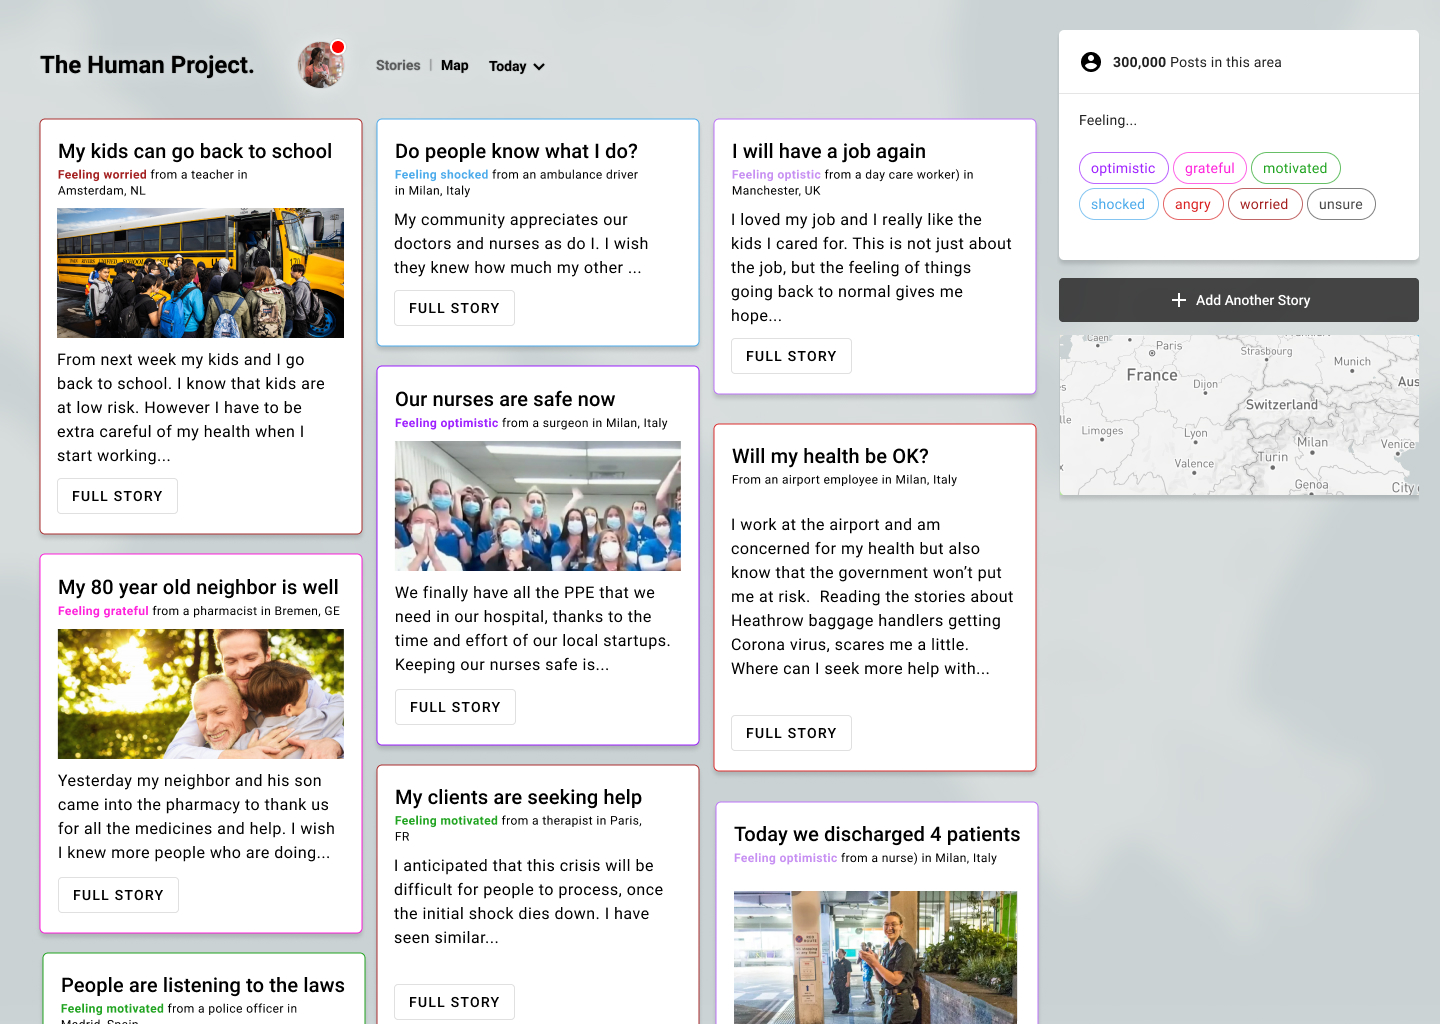
Task: Open full story of Do people know what I do
Action: [x=454, y=308]
